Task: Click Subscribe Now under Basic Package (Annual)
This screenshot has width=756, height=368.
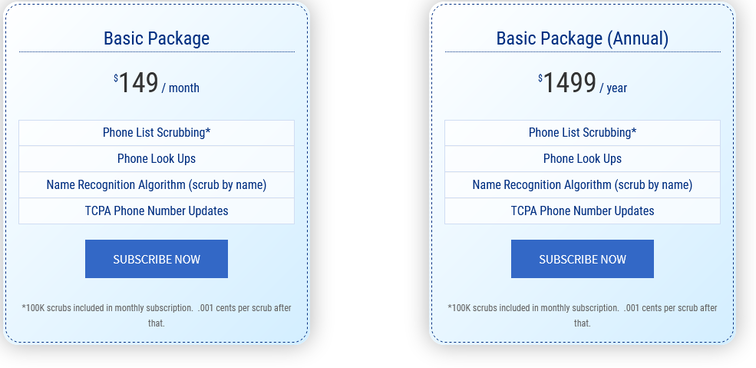Action: pos(582,259)
